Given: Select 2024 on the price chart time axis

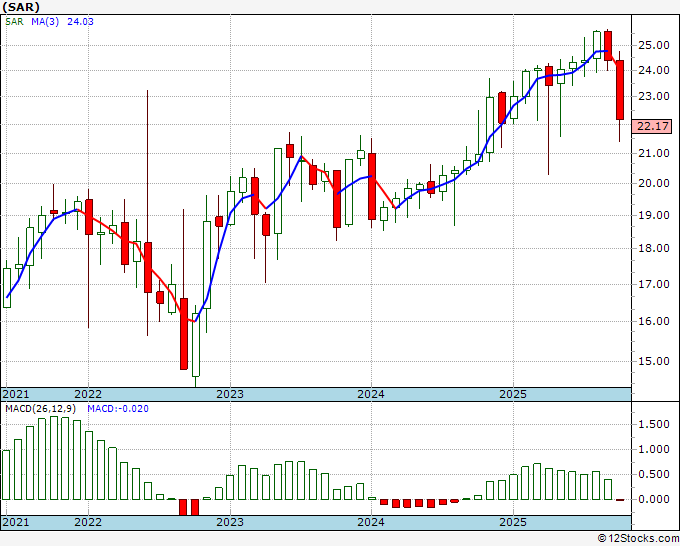Looking at the screenshot, I should (x=371, y=394).
